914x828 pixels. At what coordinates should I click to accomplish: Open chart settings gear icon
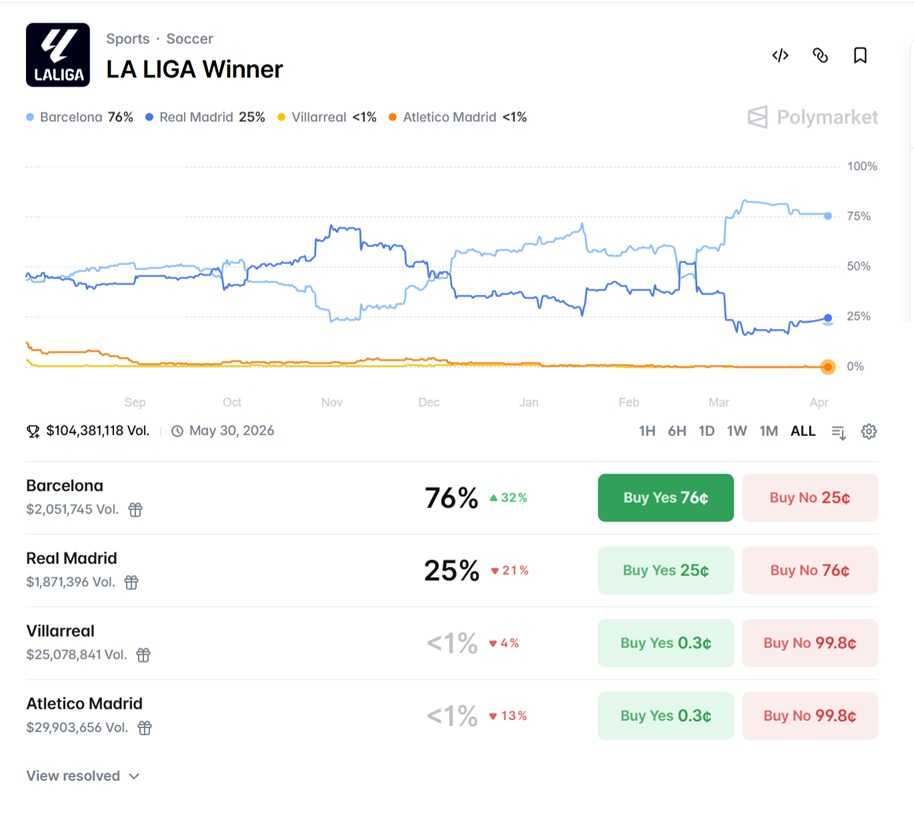click(869, 431)
